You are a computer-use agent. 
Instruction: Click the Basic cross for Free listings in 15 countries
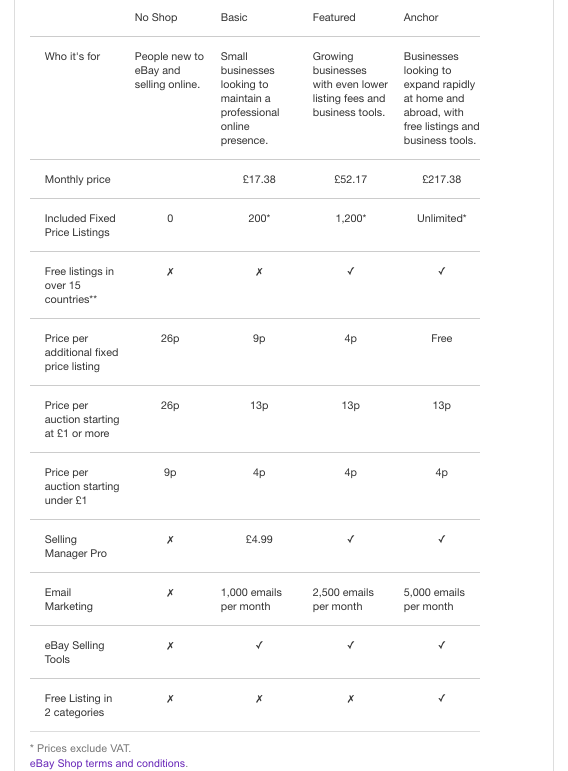[x=259, y=271]
